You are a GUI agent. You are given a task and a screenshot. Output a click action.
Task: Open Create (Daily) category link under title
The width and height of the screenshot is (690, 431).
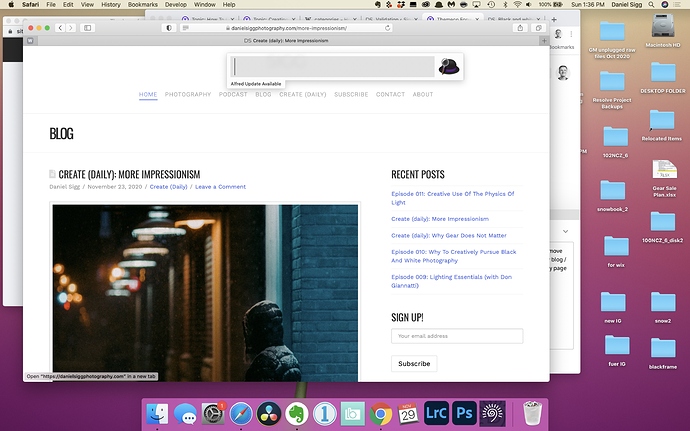169,187
